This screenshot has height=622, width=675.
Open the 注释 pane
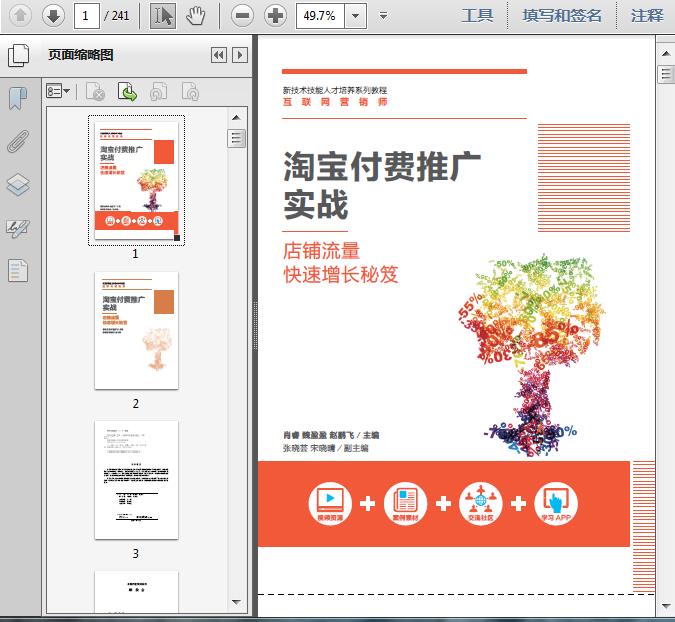click(647, 16)
